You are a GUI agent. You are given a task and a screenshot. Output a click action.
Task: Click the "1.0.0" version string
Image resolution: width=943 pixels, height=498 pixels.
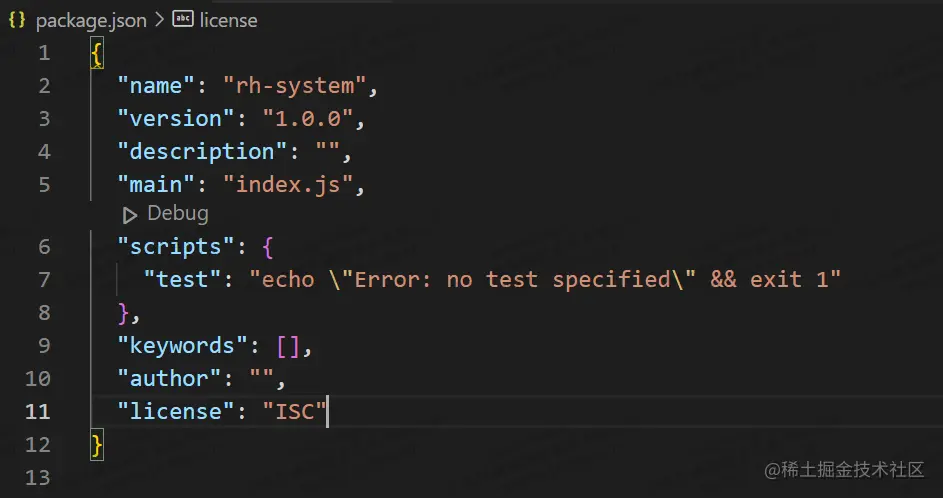(309, 118)
